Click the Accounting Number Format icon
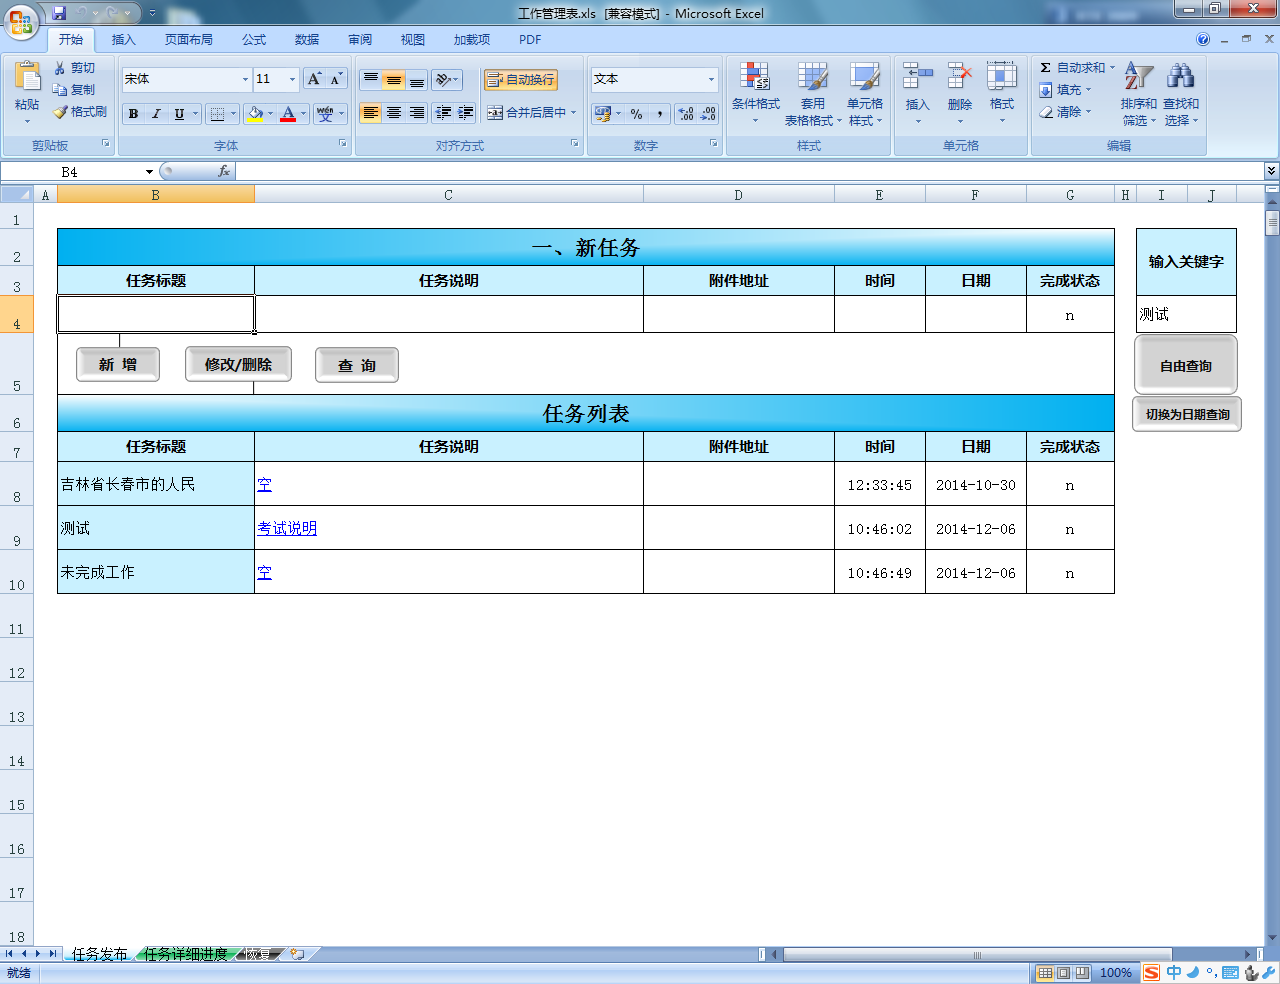1280x984 pixels. click(x=602, y=114)
